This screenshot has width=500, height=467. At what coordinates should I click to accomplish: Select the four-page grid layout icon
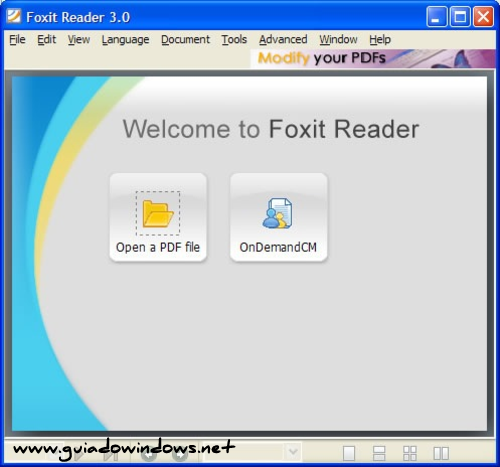tap(410, 453)
